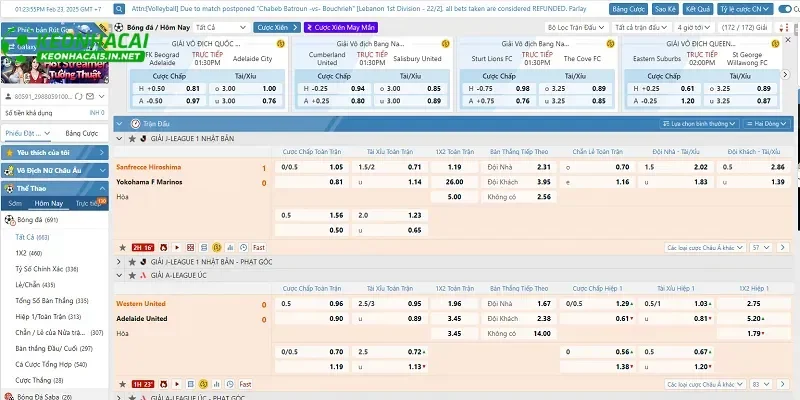
Task: Click the clock icon beside Trận Đấu
Action: (x=133, y=124)
